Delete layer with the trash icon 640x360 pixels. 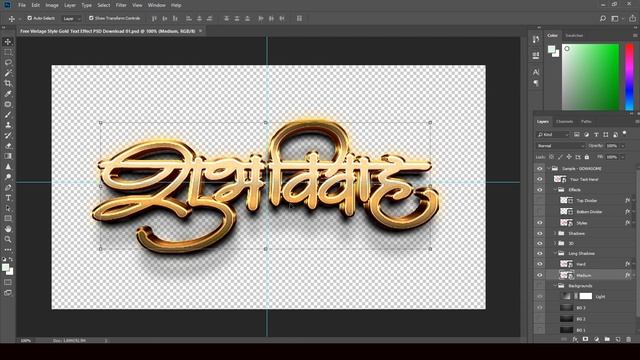[629, 339]
